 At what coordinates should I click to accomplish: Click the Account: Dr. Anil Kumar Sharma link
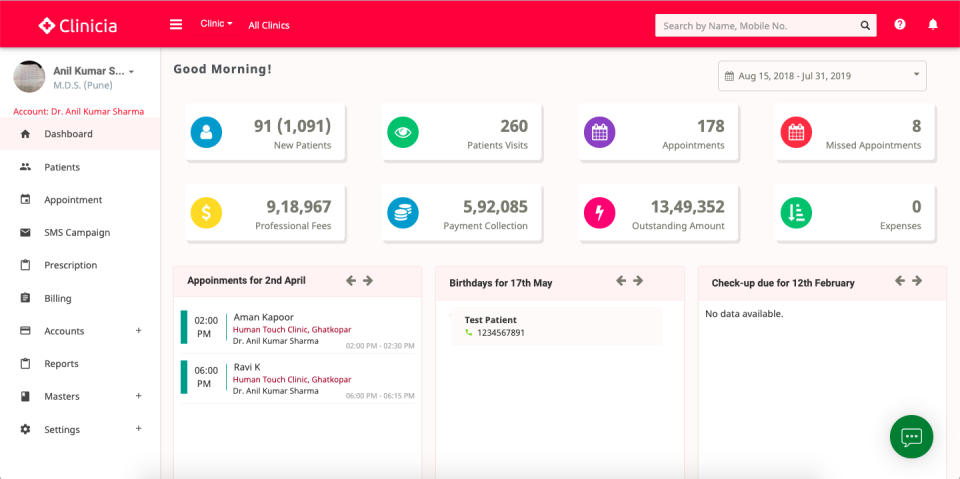click(x=78, y=111)
